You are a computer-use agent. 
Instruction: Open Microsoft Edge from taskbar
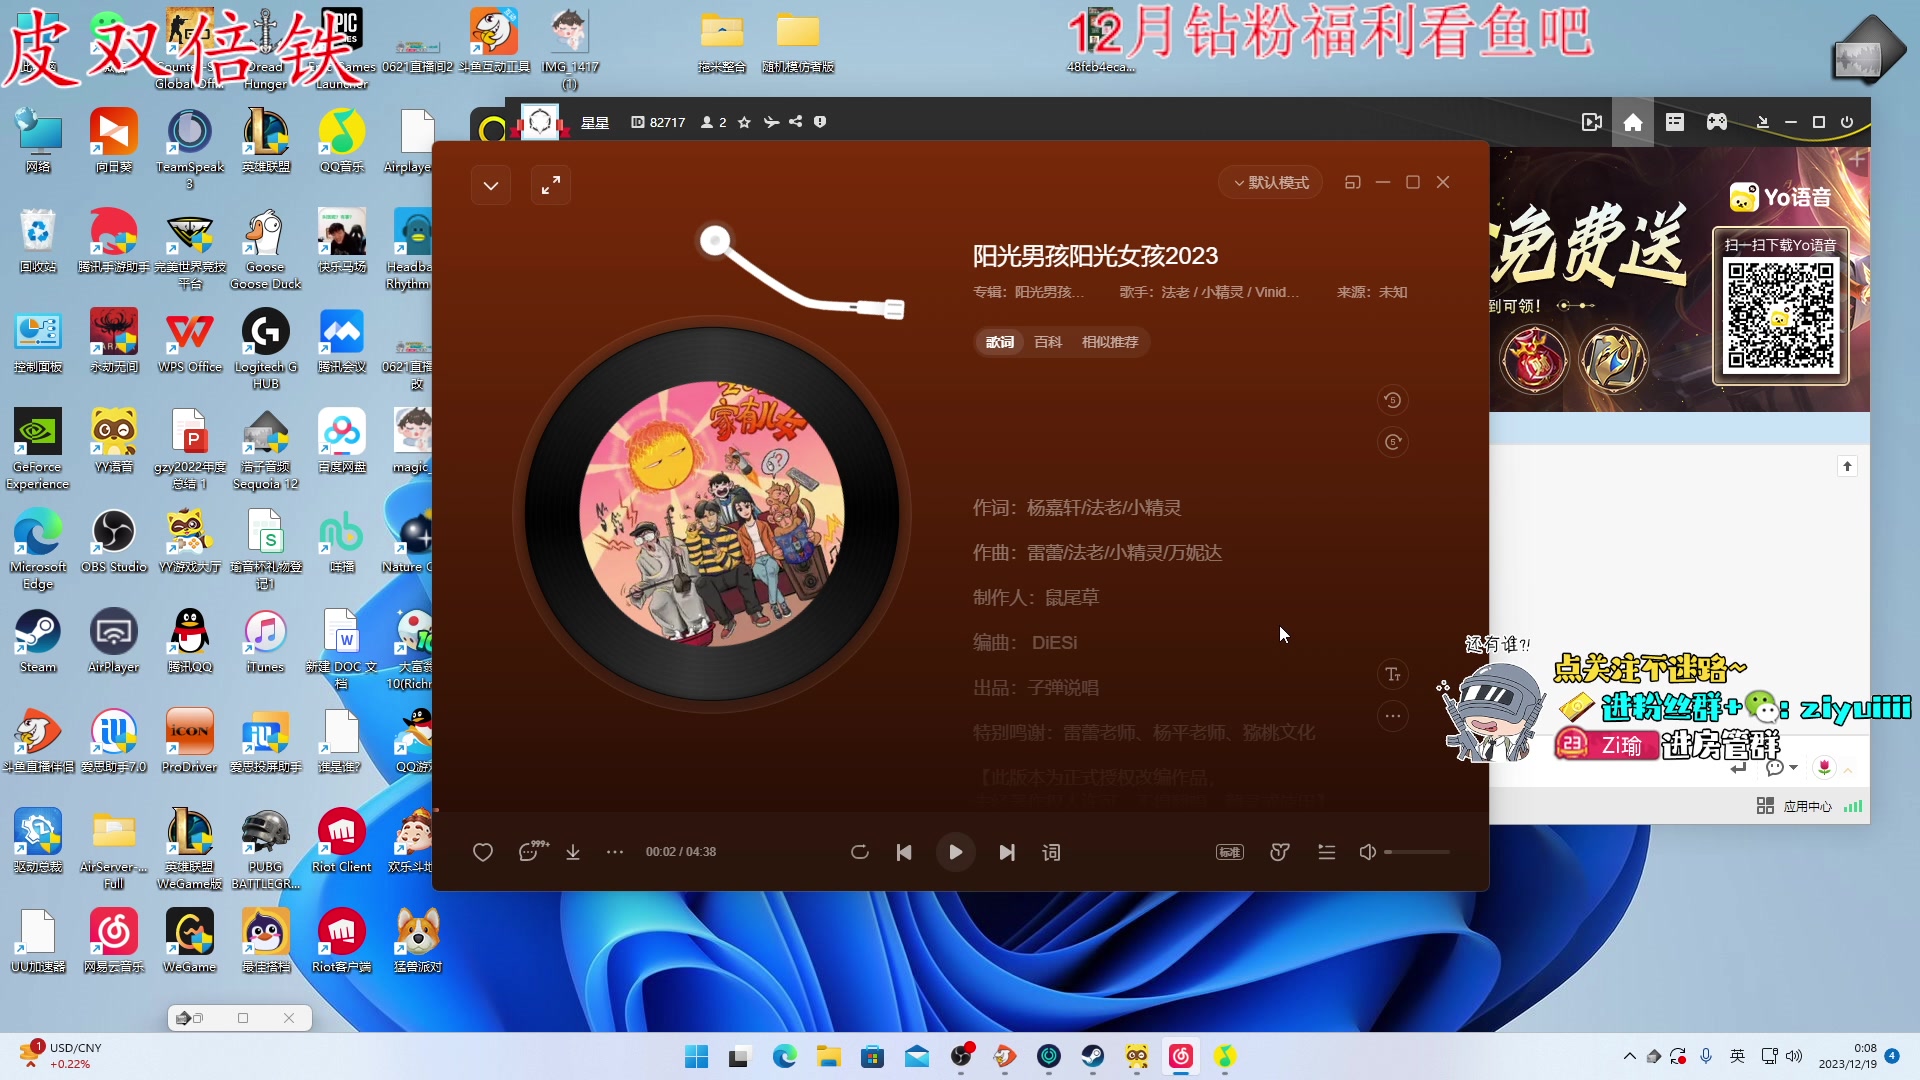785,1056
